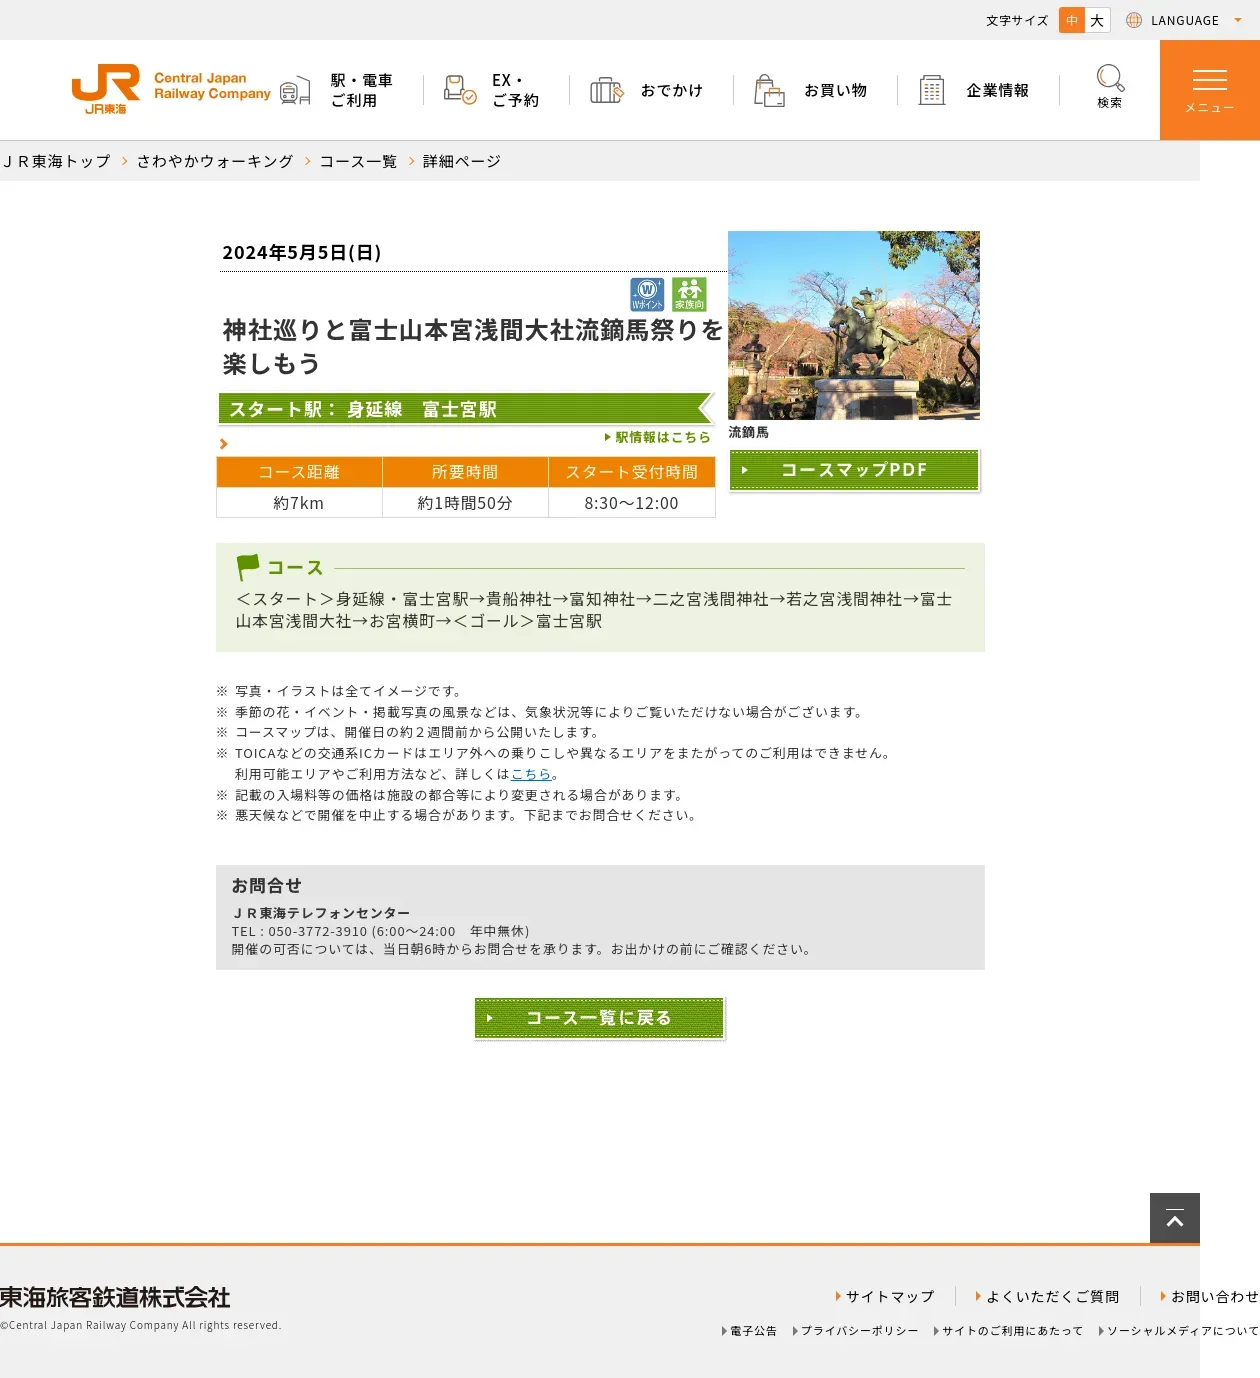Image resolution: width=1260 pixels, height=1378 pixels.
Task: Click the コース一覧に戻る button
Action: click(599, 1018)
